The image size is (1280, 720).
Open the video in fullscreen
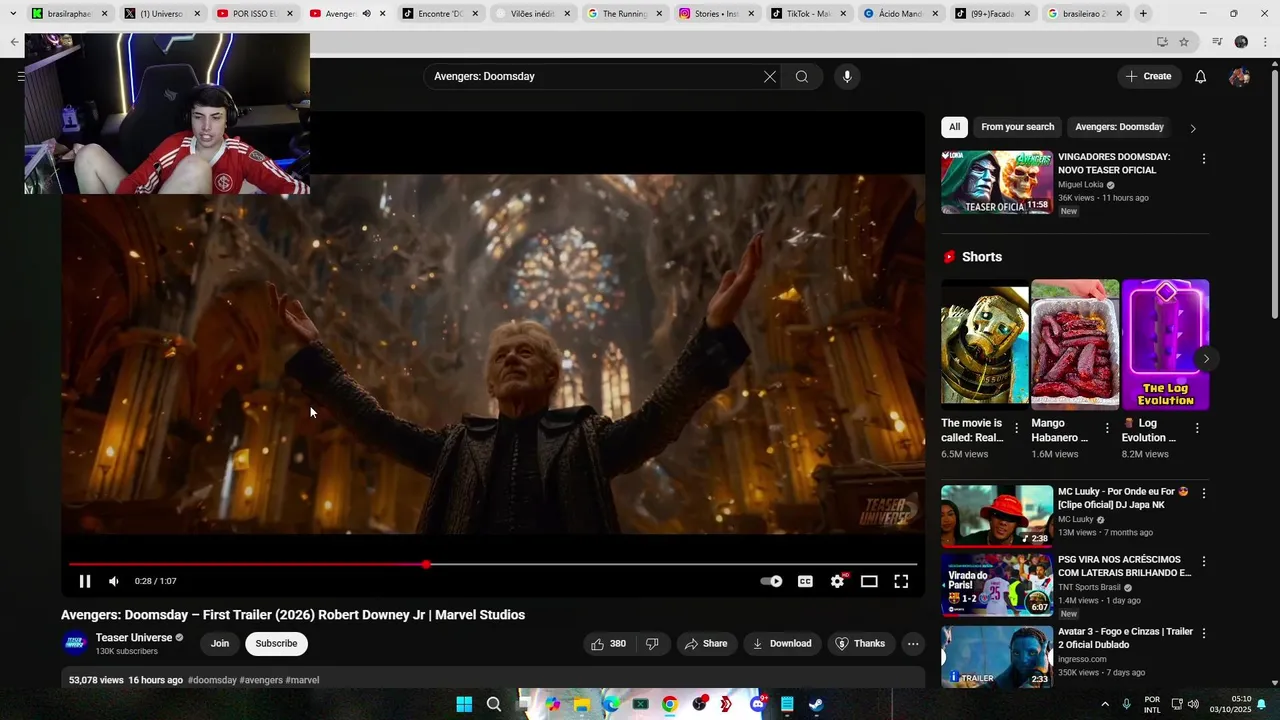[x=901, y=581]
